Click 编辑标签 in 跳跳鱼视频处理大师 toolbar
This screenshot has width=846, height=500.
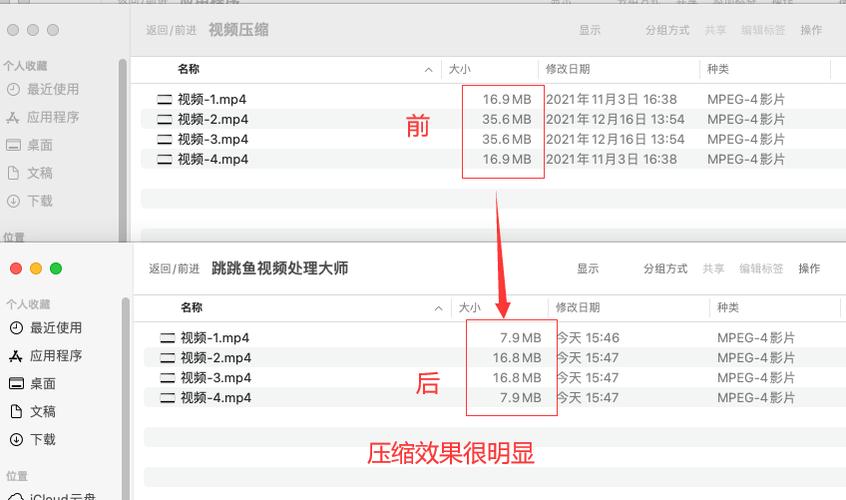coord(761,269)
